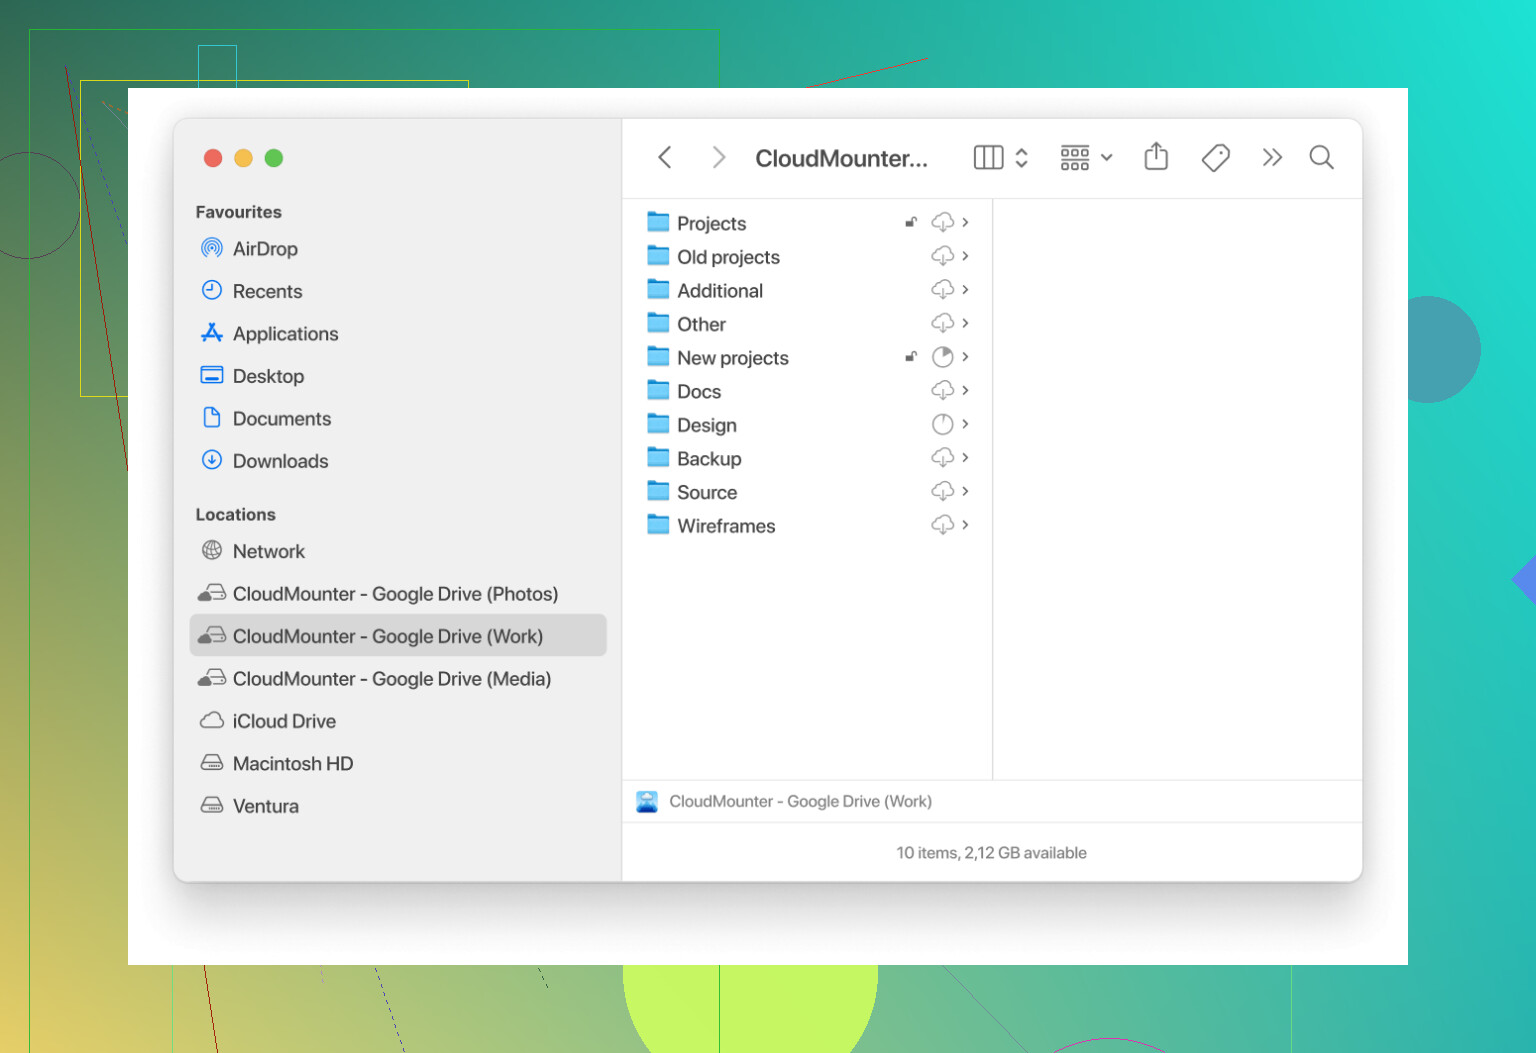1536x1053 pixels.
Task: Click cloud download icon beside Wireframes
Action: [942, 525]
